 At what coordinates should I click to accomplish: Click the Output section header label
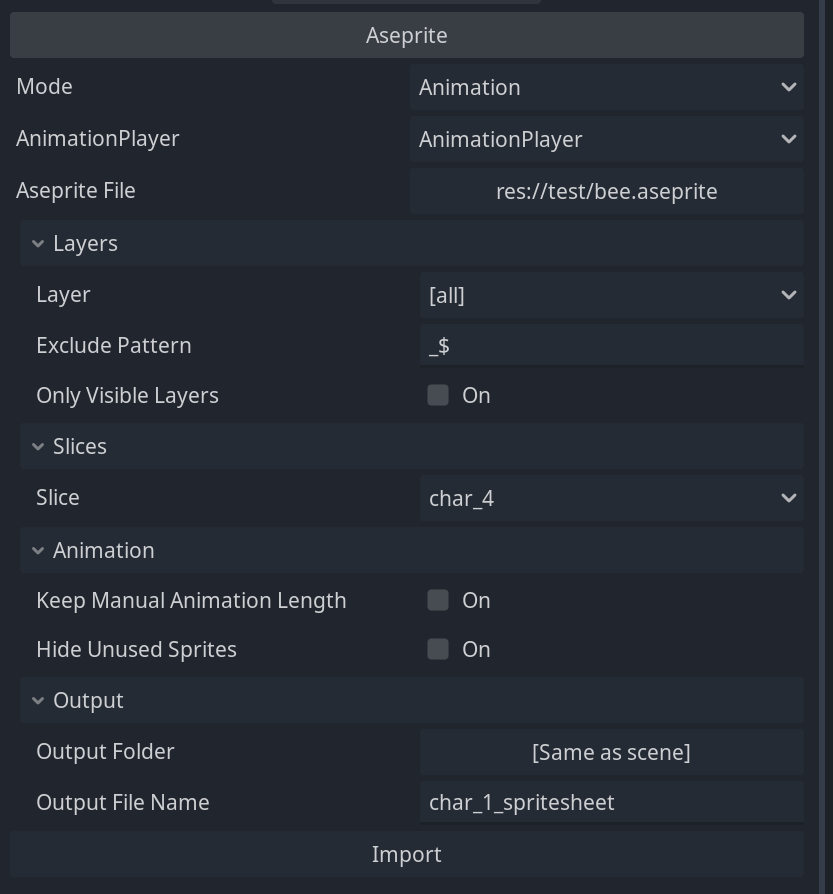[88, 701]
